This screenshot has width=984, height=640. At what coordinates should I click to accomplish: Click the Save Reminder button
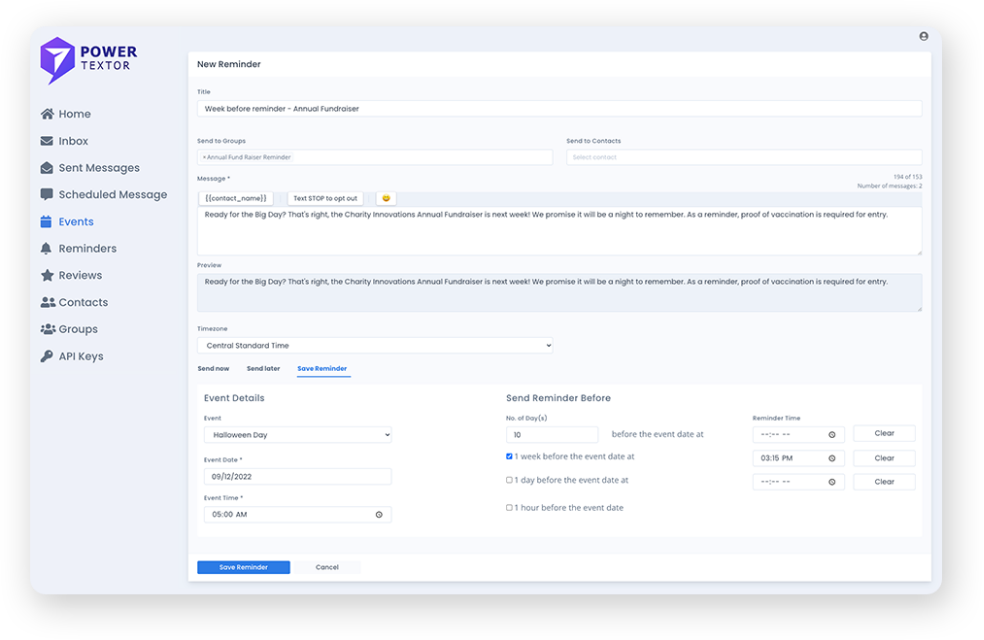[x=243, y=567]
